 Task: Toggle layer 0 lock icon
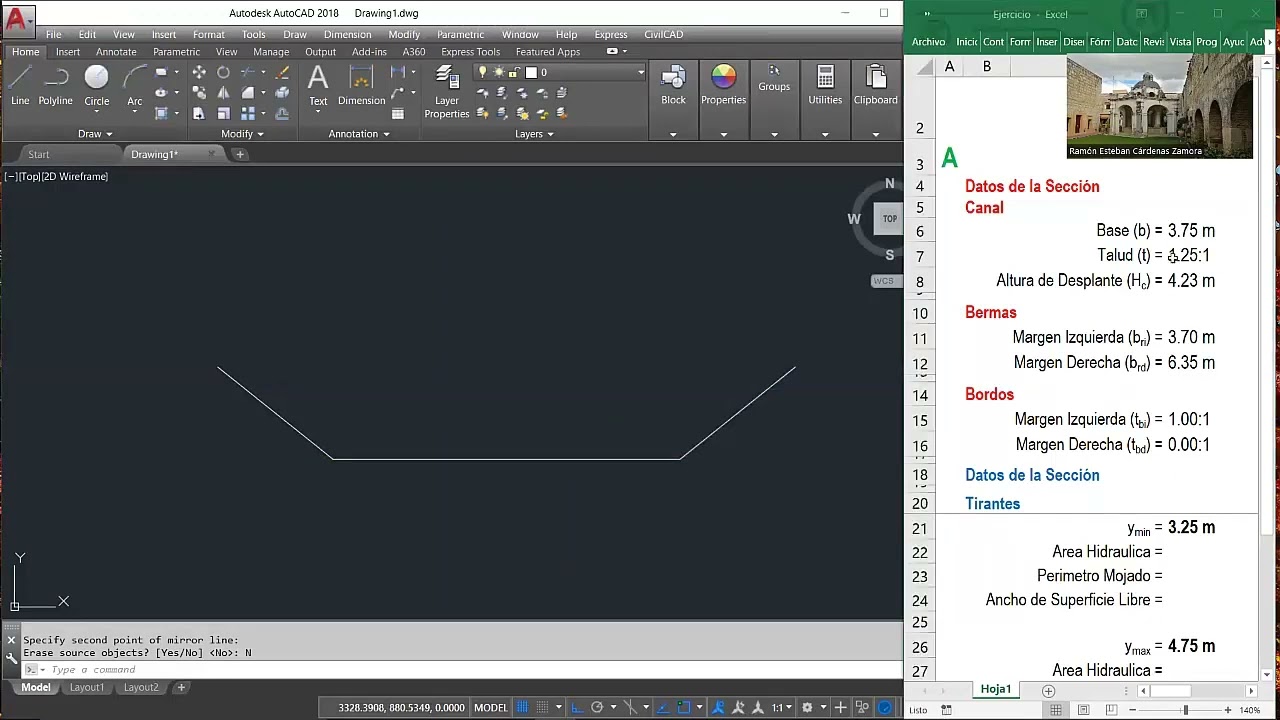click(x=513, y=72)
